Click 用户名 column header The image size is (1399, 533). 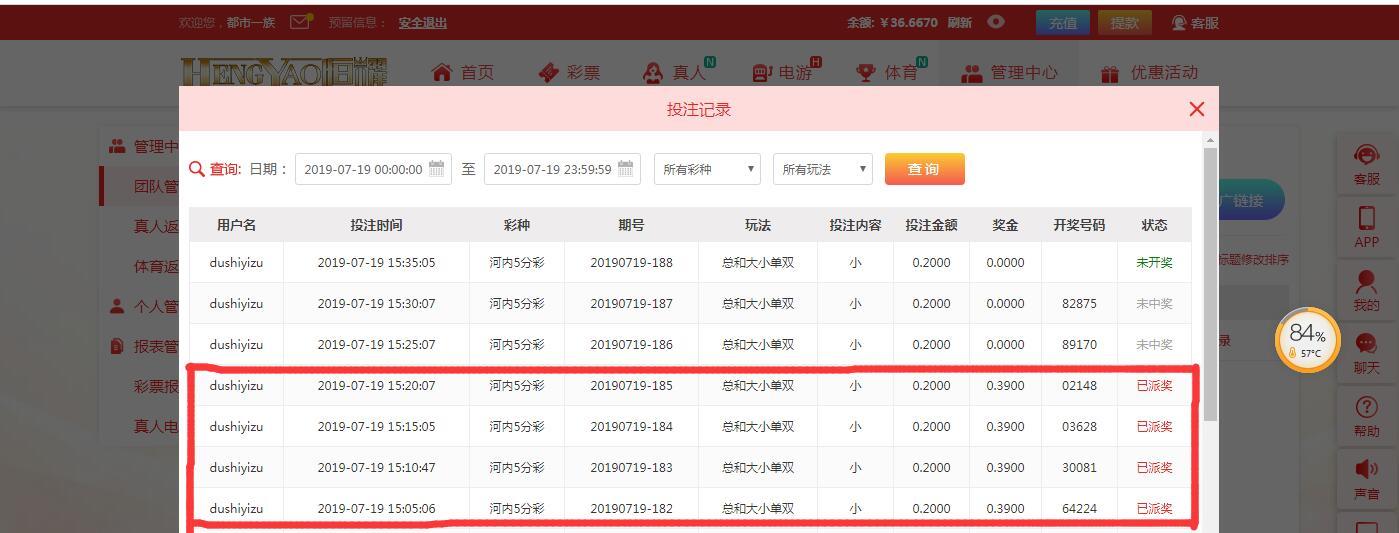pyautogui.click(x=236, y=225)
